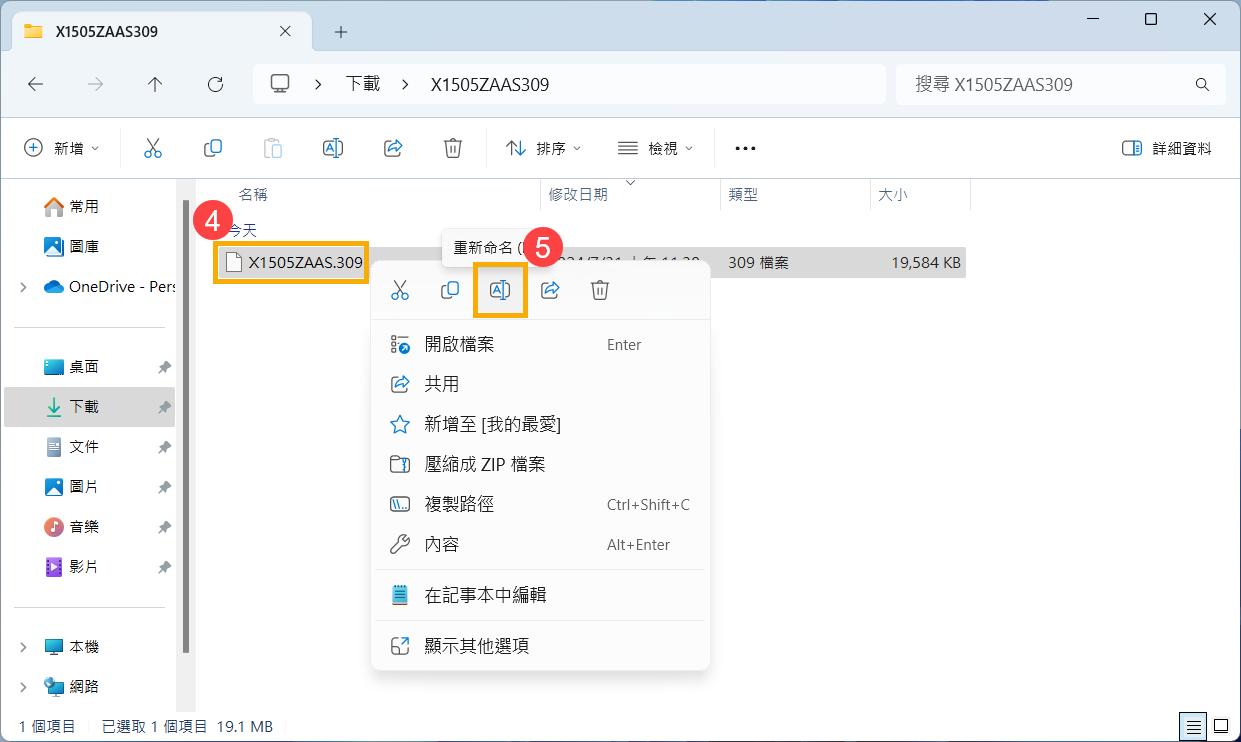Switch to large thumbnails view in status bar
1241x742 pixels.
point(1221,726)
